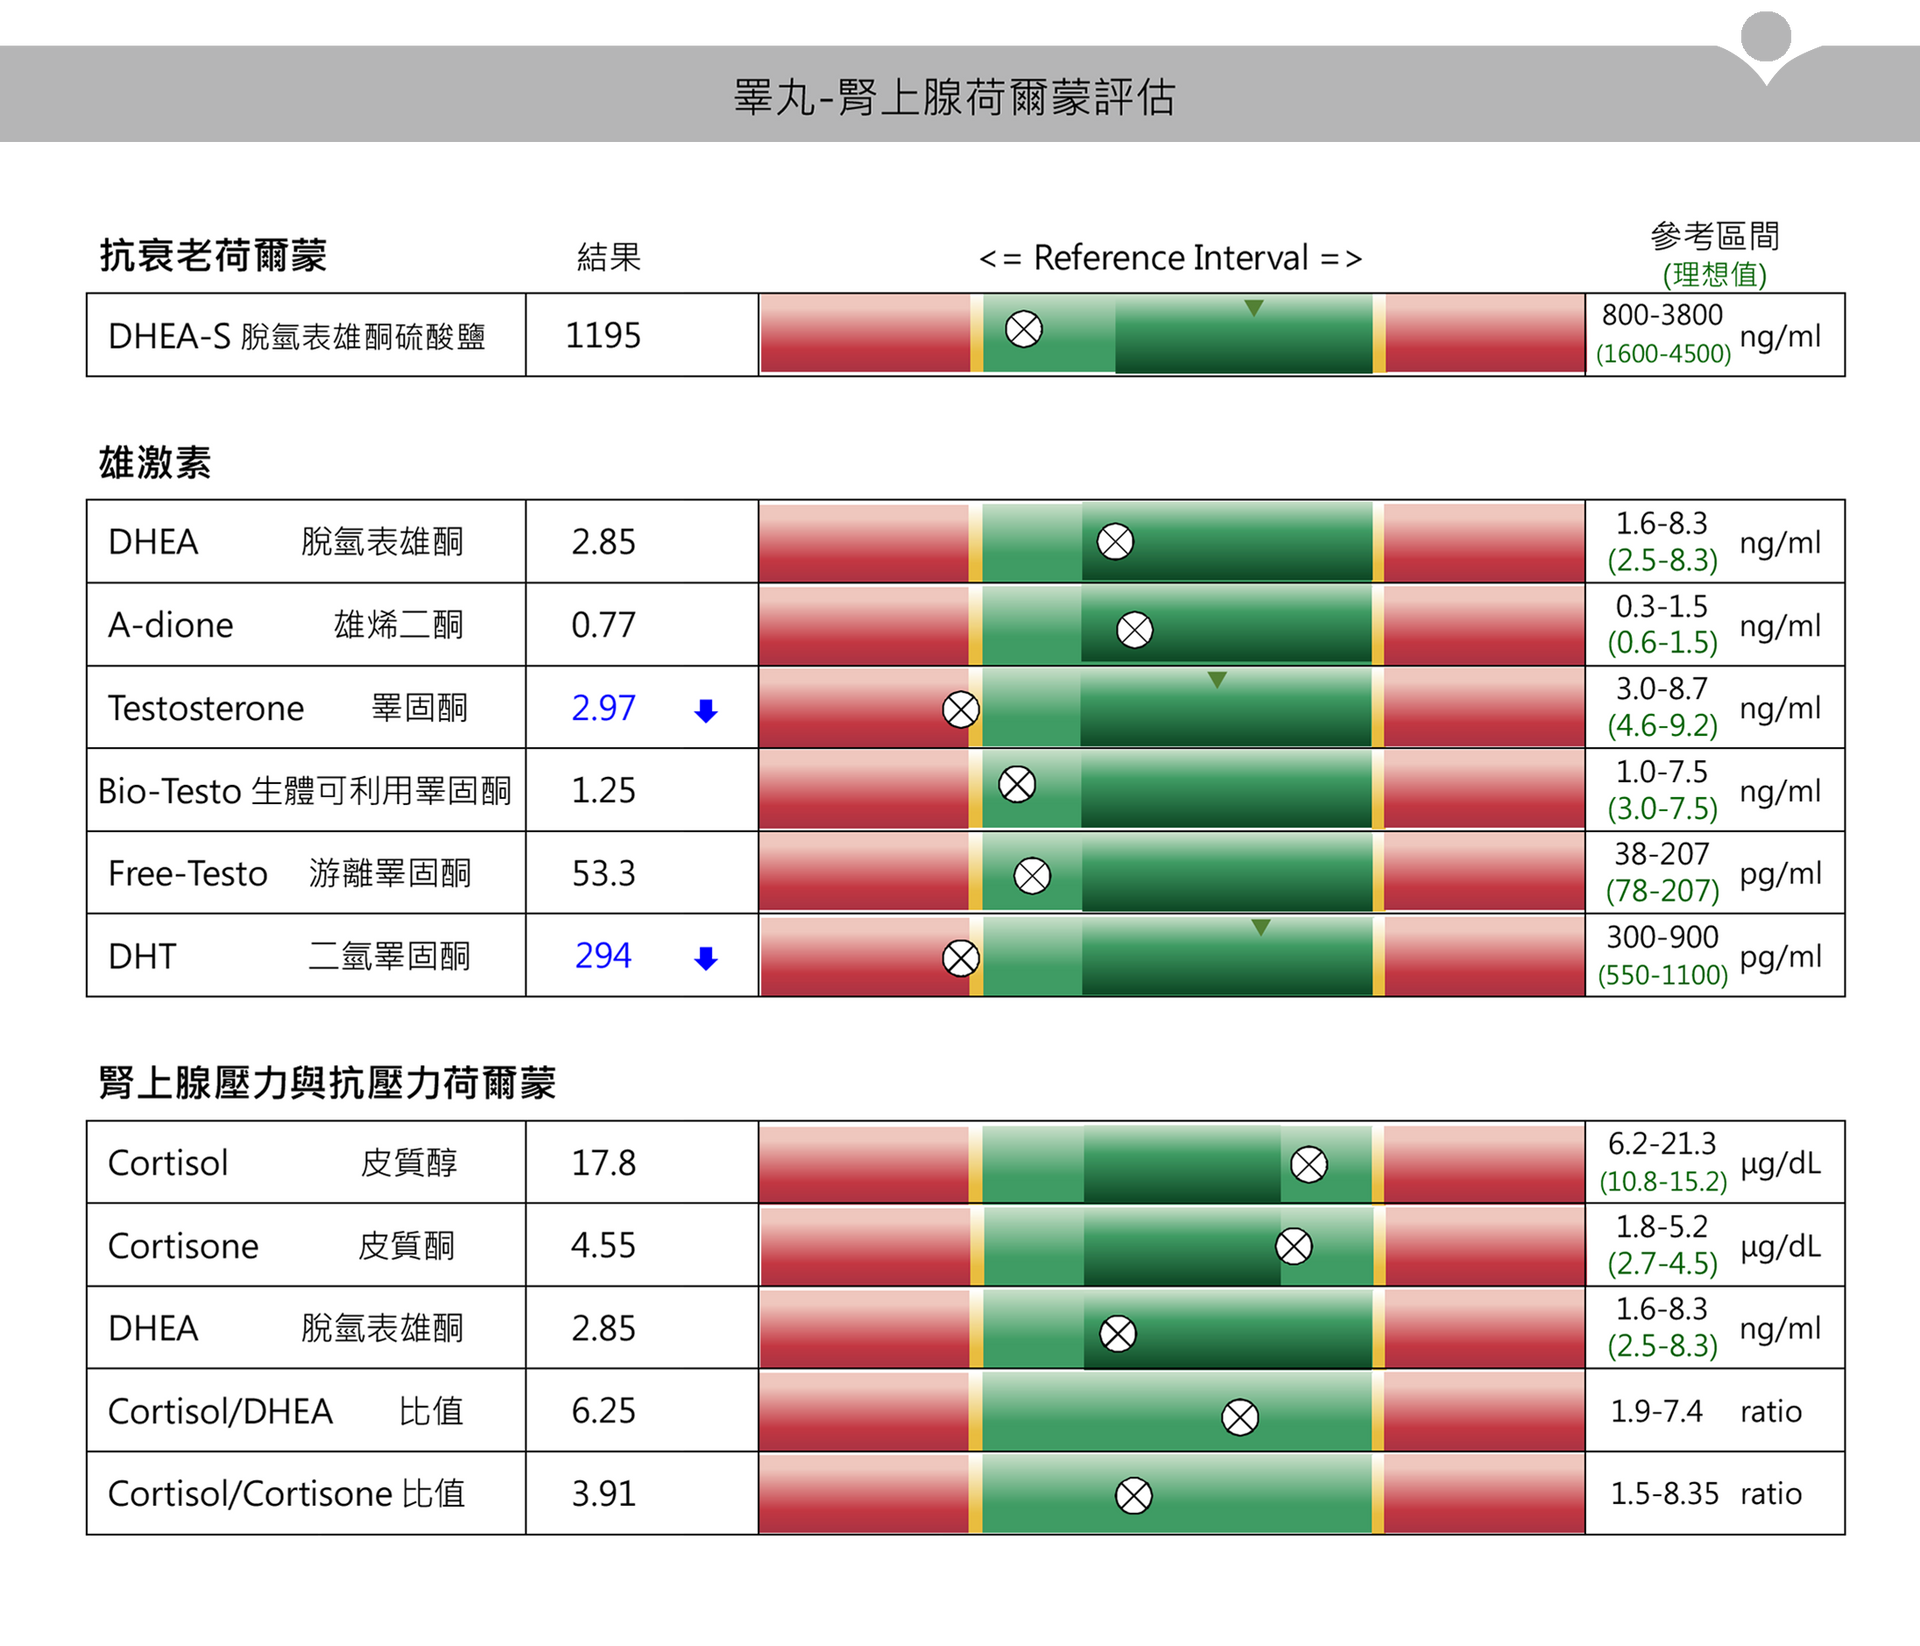Click the 腎上腺壓力與抗壓力荷爾蒙 heading
The width and height of the screenshot is (1920, 1646).
(327, 1082)
